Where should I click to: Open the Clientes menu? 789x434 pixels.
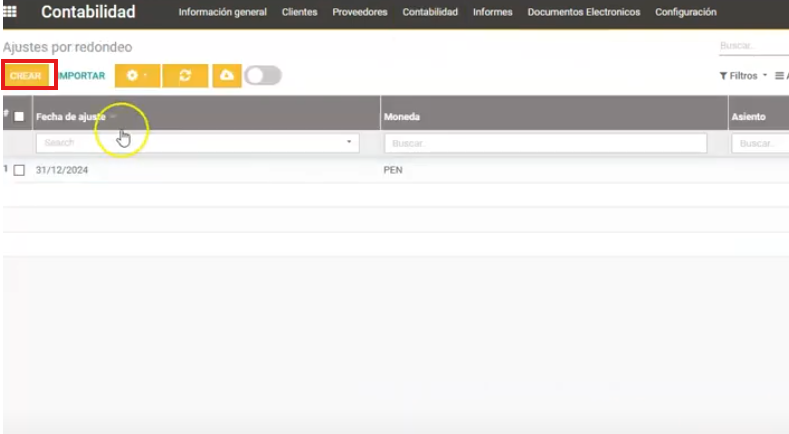300,13
